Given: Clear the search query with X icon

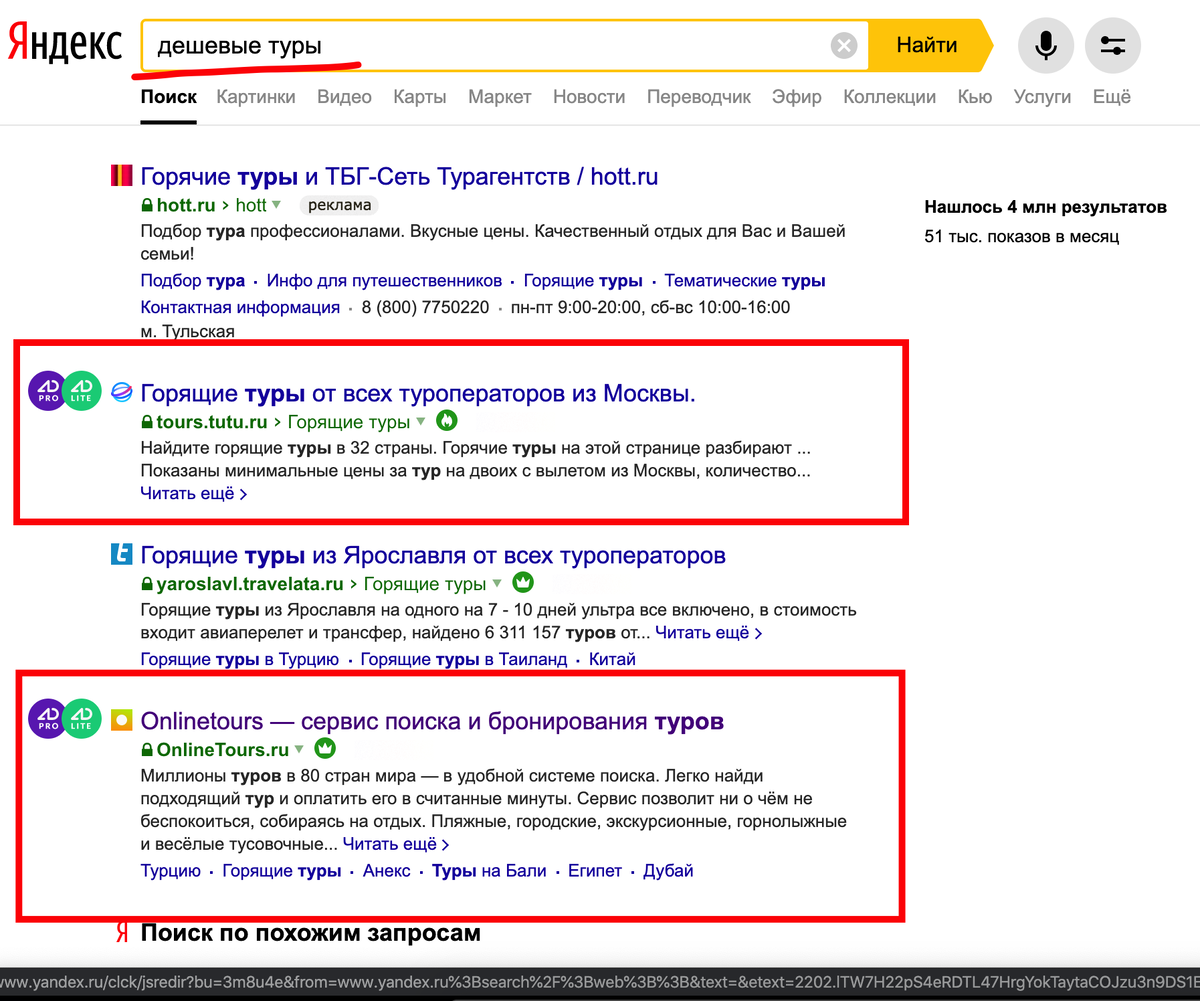Looking at the screenshot, I should pyautogui.click(x=845, y=46).
